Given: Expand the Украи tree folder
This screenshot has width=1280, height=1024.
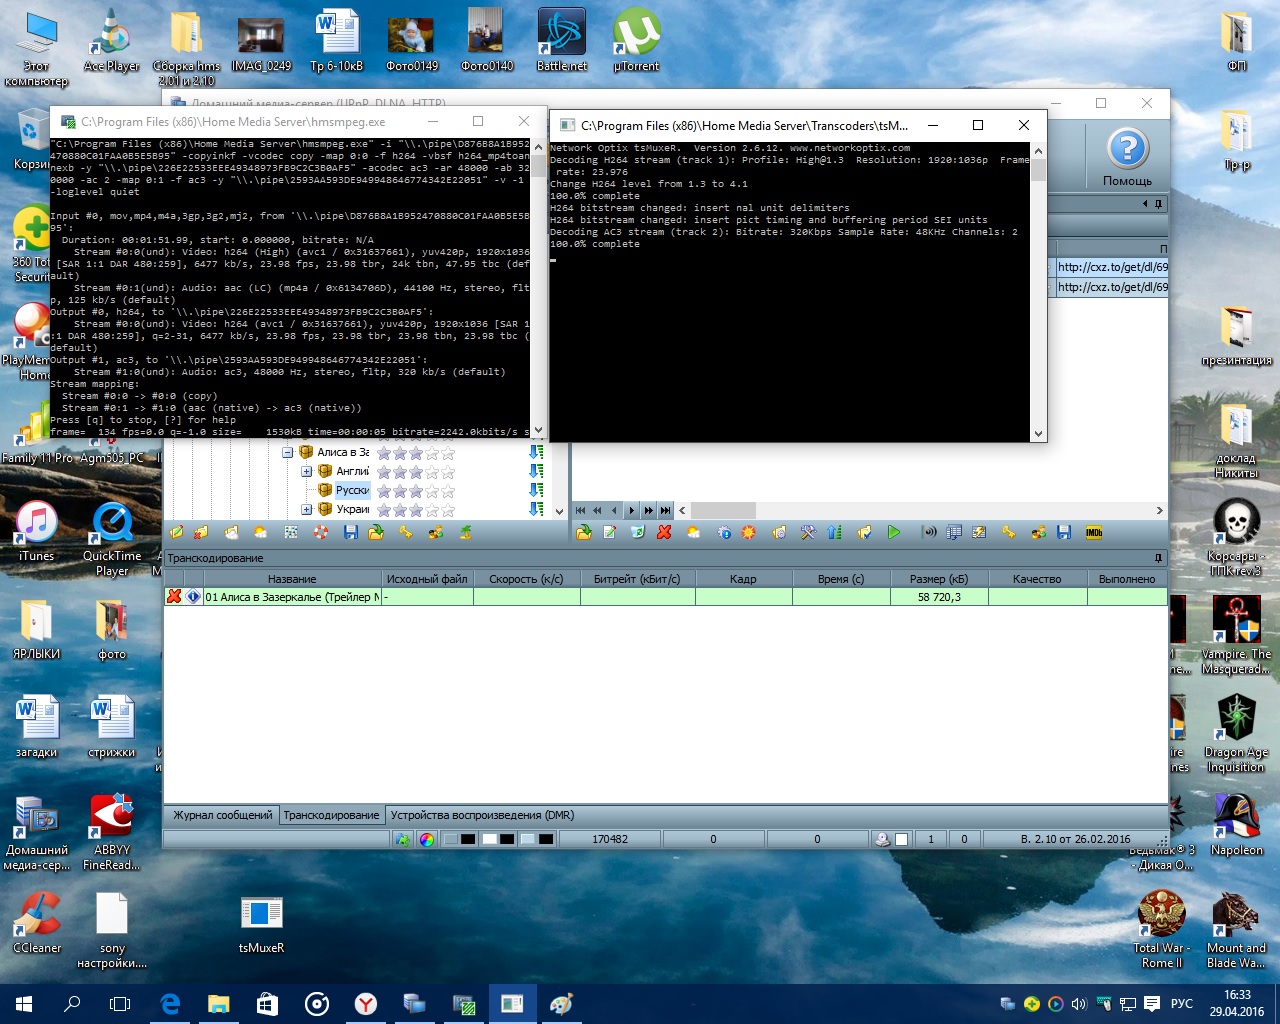Looking at the screenshot, I should coord(307,510).
